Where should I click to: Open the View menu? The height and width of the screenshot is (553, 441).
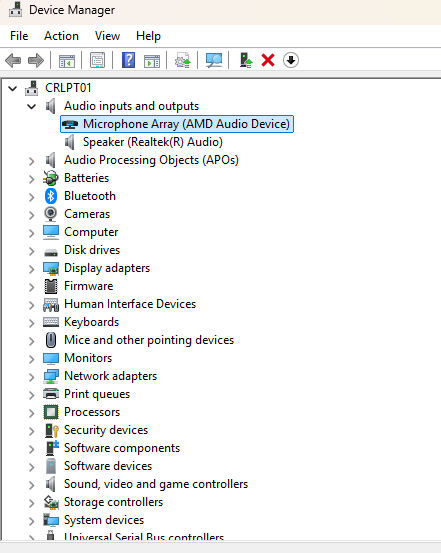[x=107, y=36]
